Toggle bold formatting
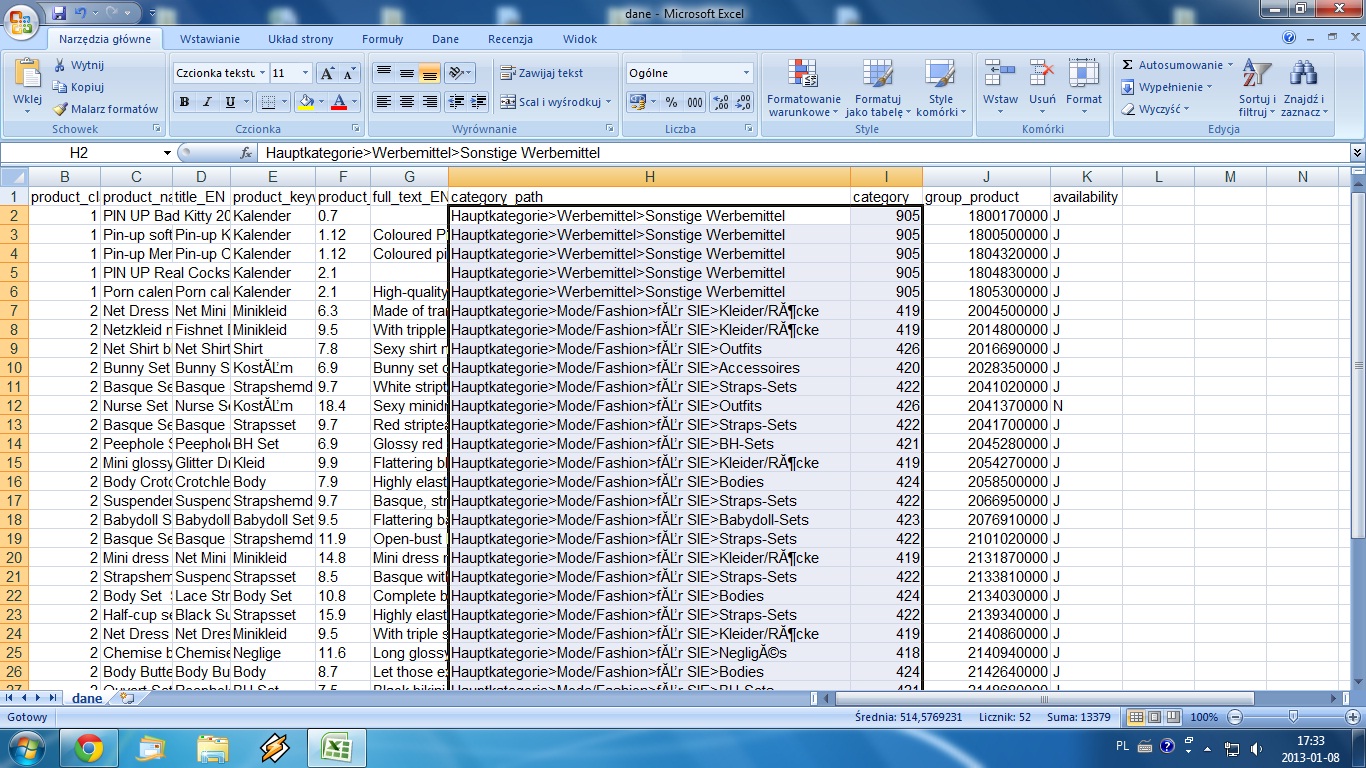The image size is (1366, 768). click(x=184, y=102)
